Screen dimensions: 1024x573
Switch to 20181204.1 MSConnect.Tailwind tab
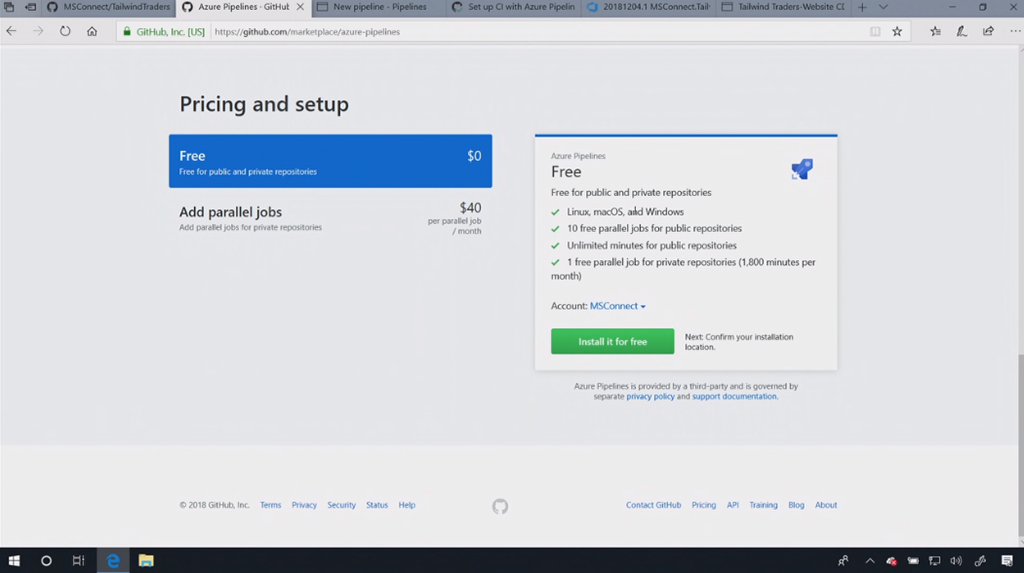[x=648, y=7]
